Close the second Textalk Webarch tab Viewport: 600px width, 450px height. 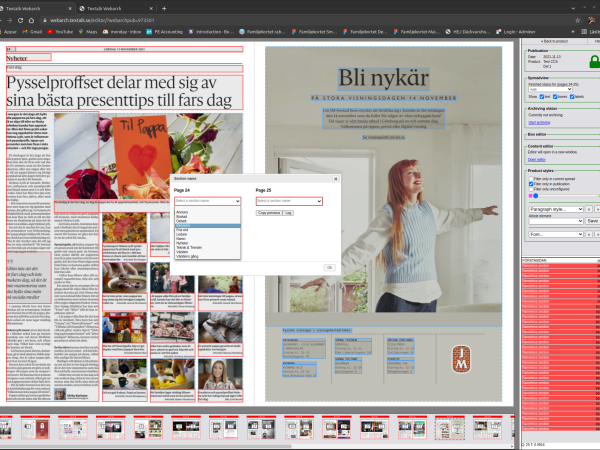[x=151, y=8]
